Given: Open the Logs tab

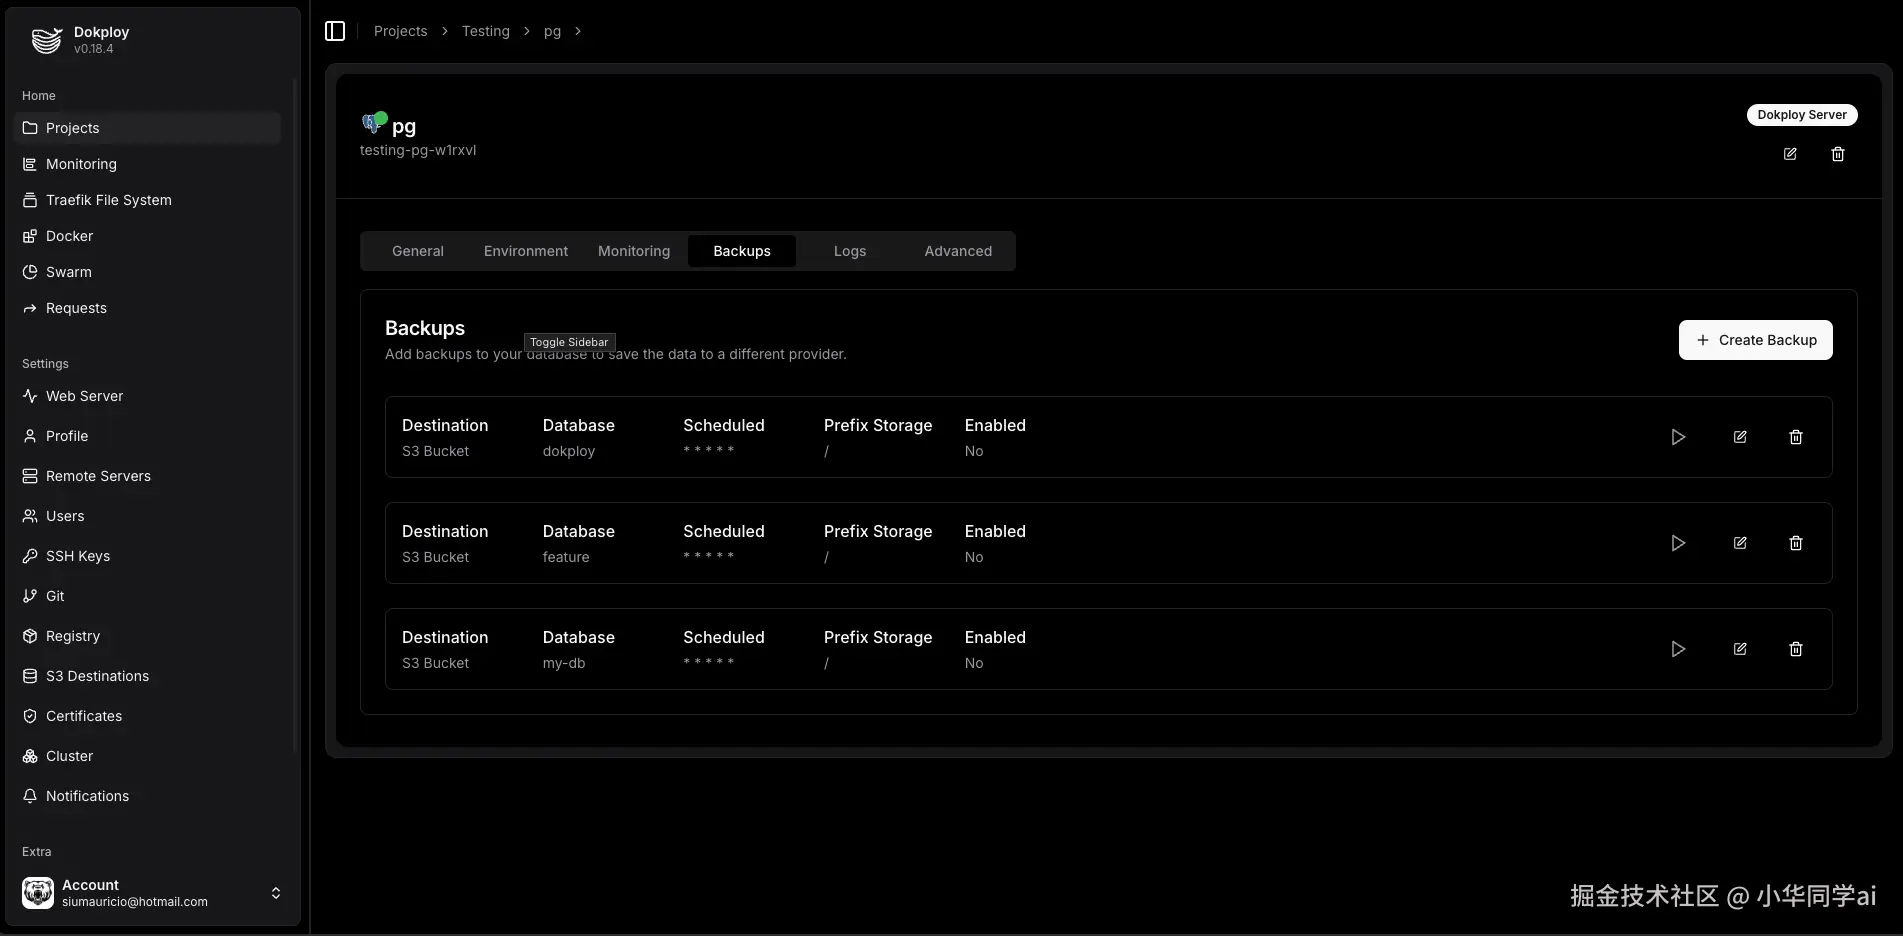Looking at the screenshot, I should pyautogui.click(x=850, y=251).
